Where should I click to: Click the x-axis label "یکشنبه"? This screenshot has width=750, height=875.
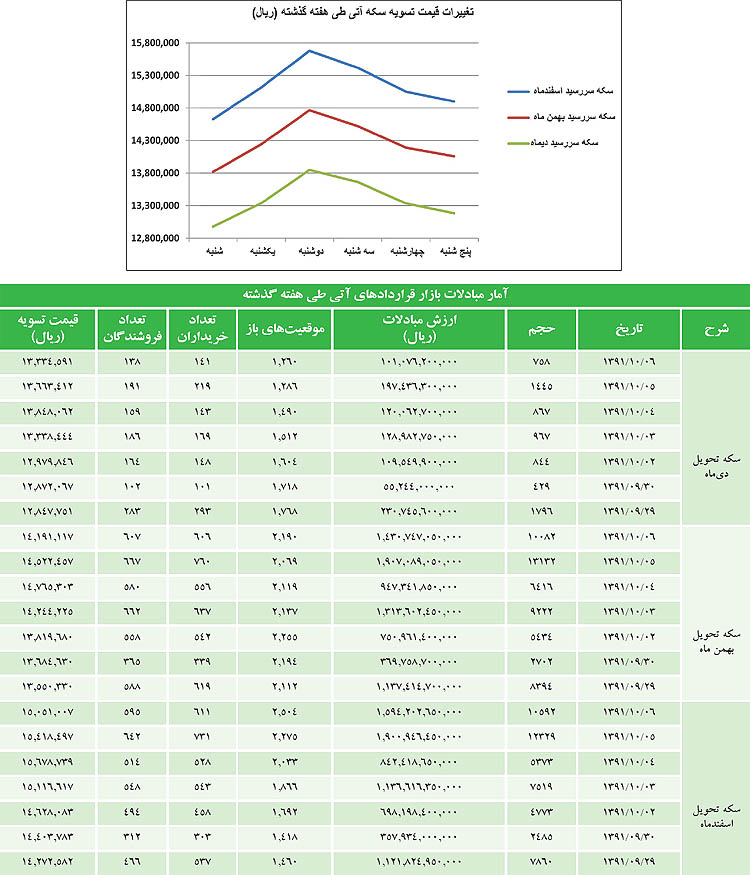(262, 251)
